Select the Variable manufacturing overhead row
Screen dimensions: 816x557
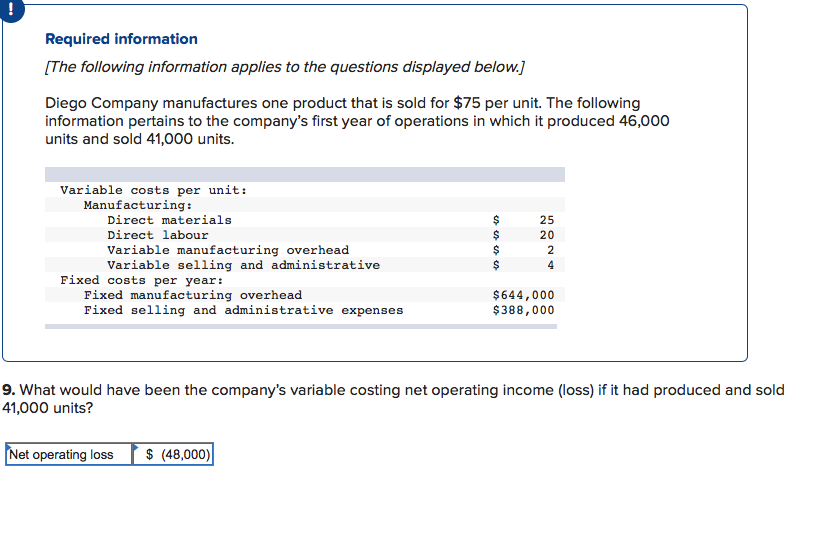click(x=305, y=250)
